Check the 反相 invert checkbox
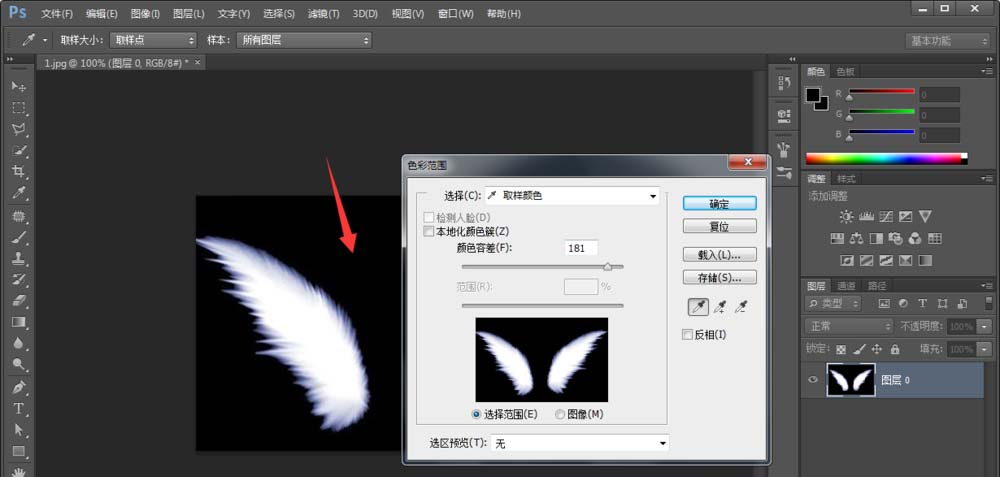 coord(687,334)
